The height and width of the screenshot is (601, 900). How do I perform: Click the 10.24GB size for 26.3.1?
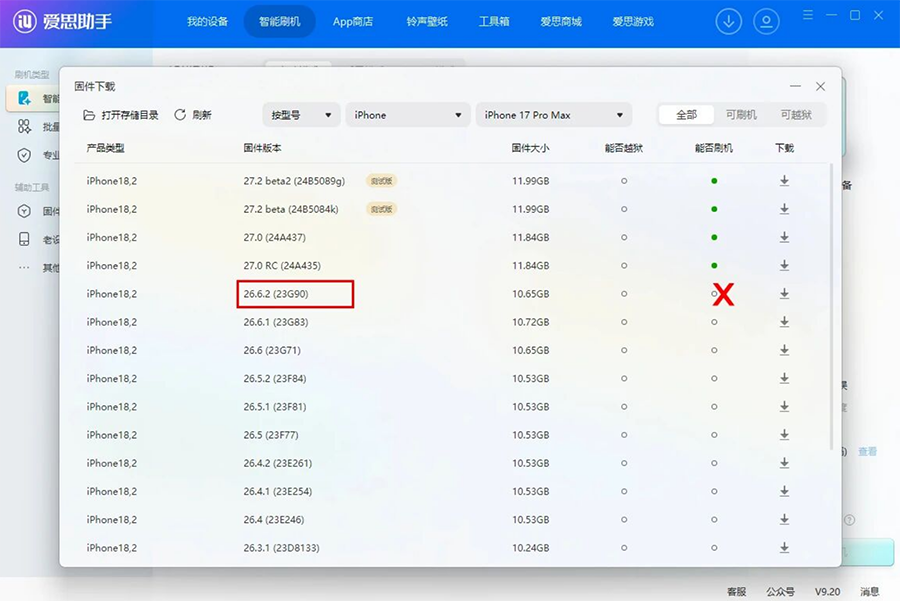pos(530,548)
